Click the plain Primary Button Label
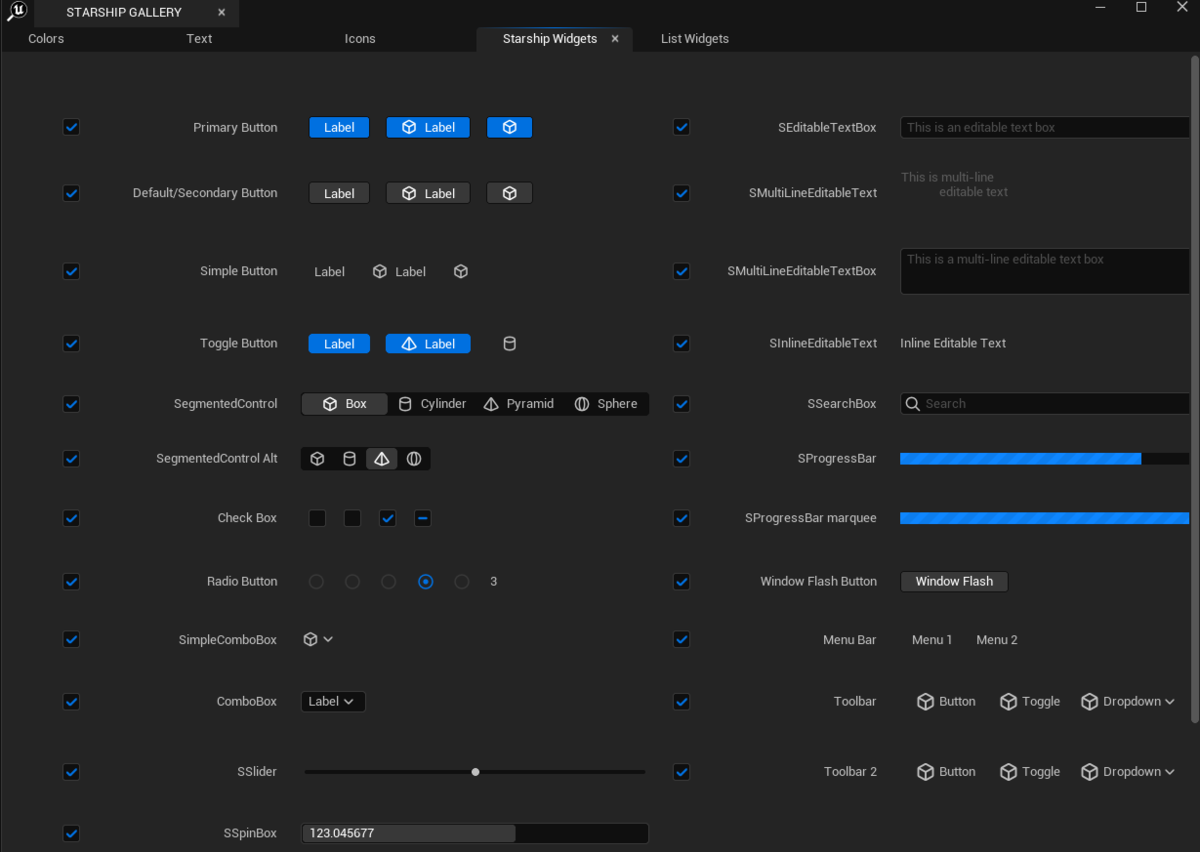 coord(339,127)
